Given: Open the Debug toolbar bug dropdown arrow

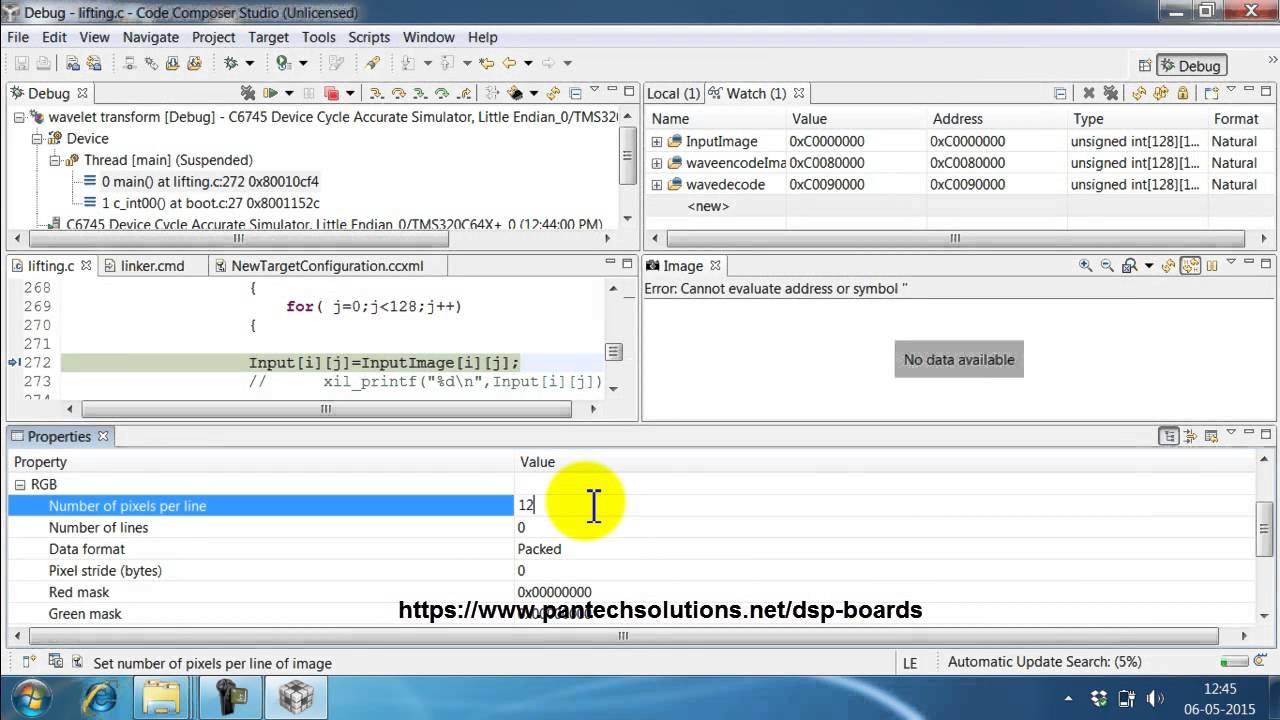Looking at the screenshot, I should pyautogui.click(x=250, y=63).
